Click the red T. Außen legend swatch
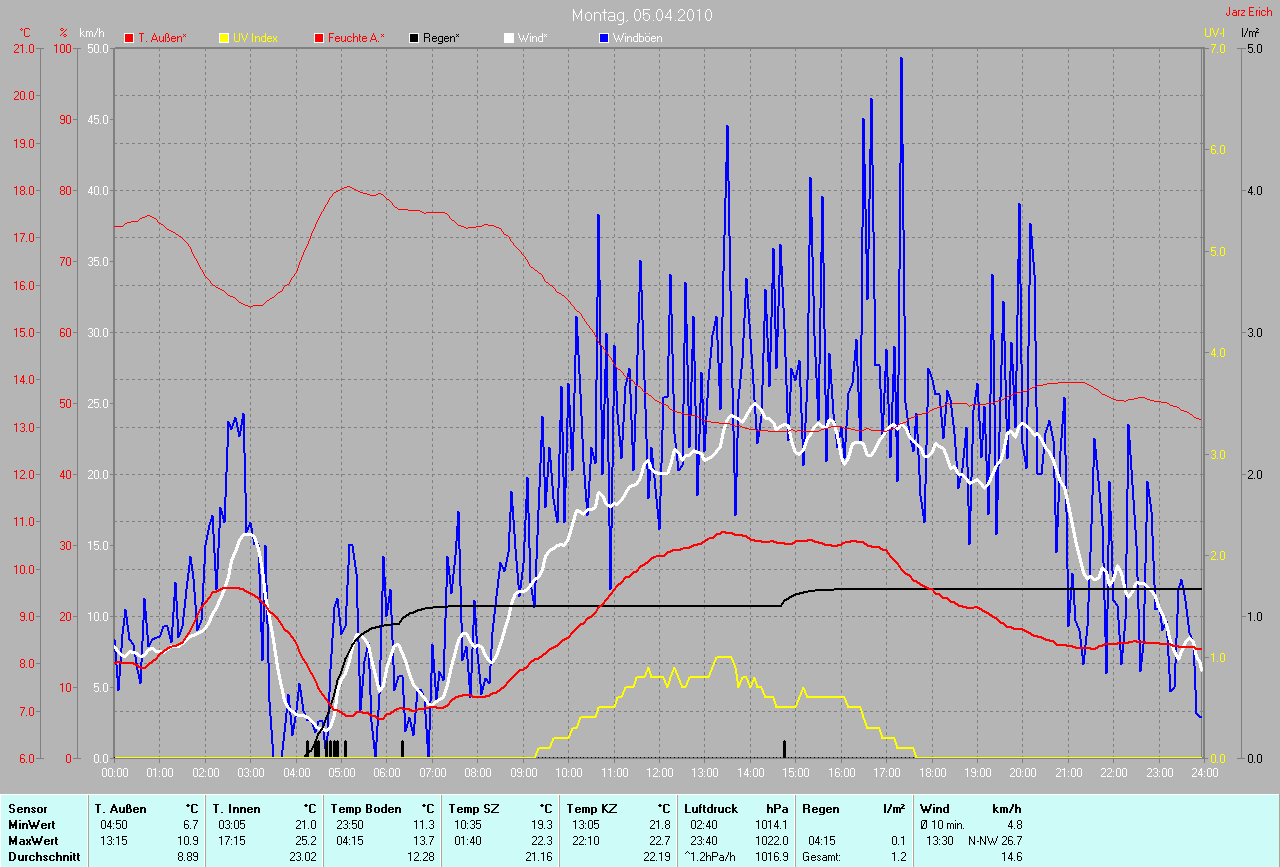Viewport: 1280px width, 867px height. [x=128, y=38]
